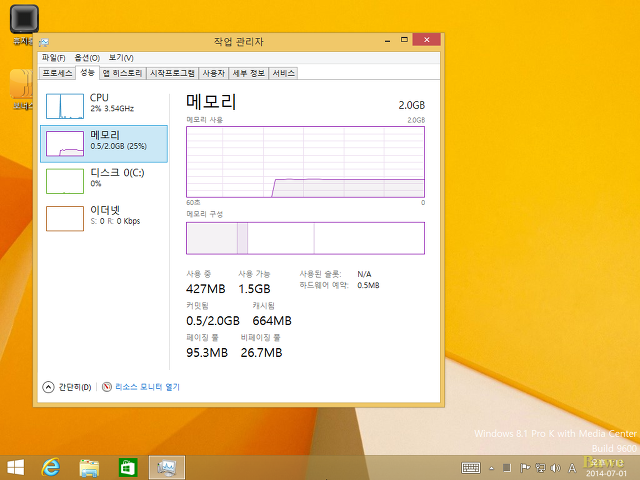Click the 664MB cached value
The height and width of the screenshot is (480, 640).
tap(272, 321)
